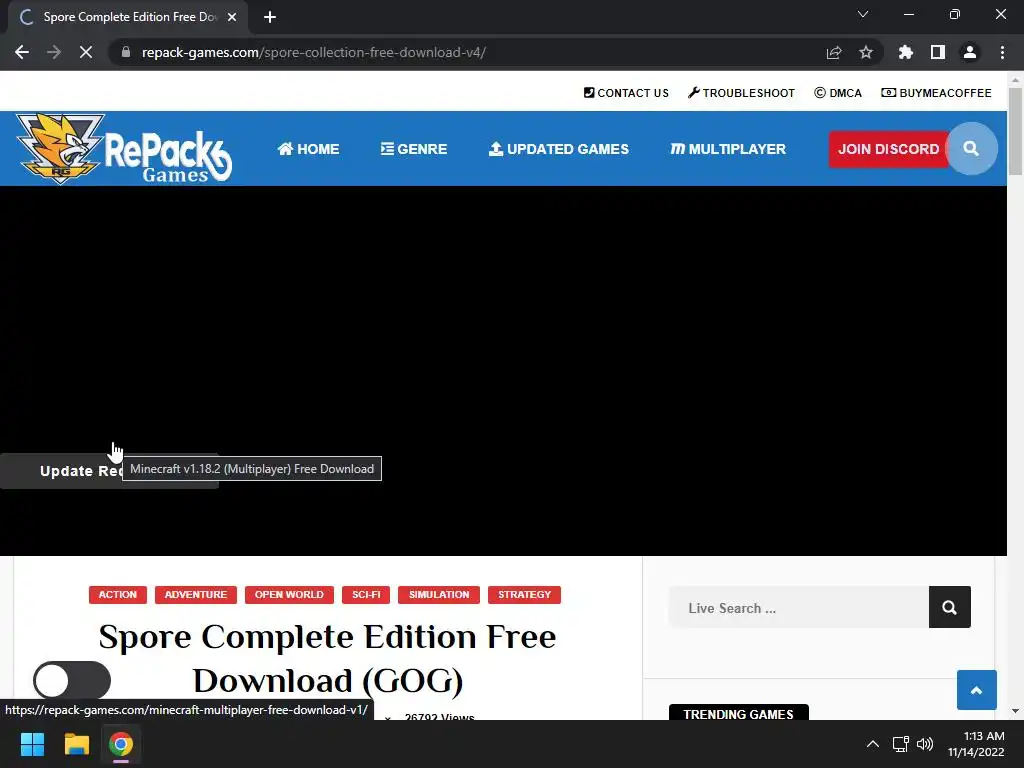1024x768 pixels.
Task: Click the Join Discord button
Action: pos(888,149)
